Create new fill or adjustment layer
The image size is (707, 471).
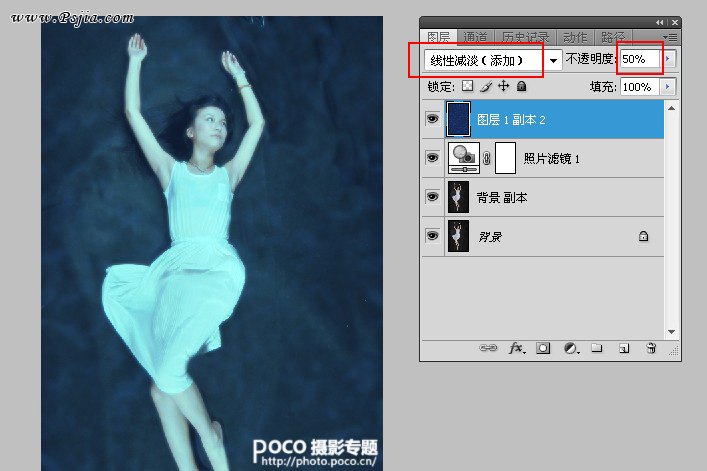coord(570,348)
